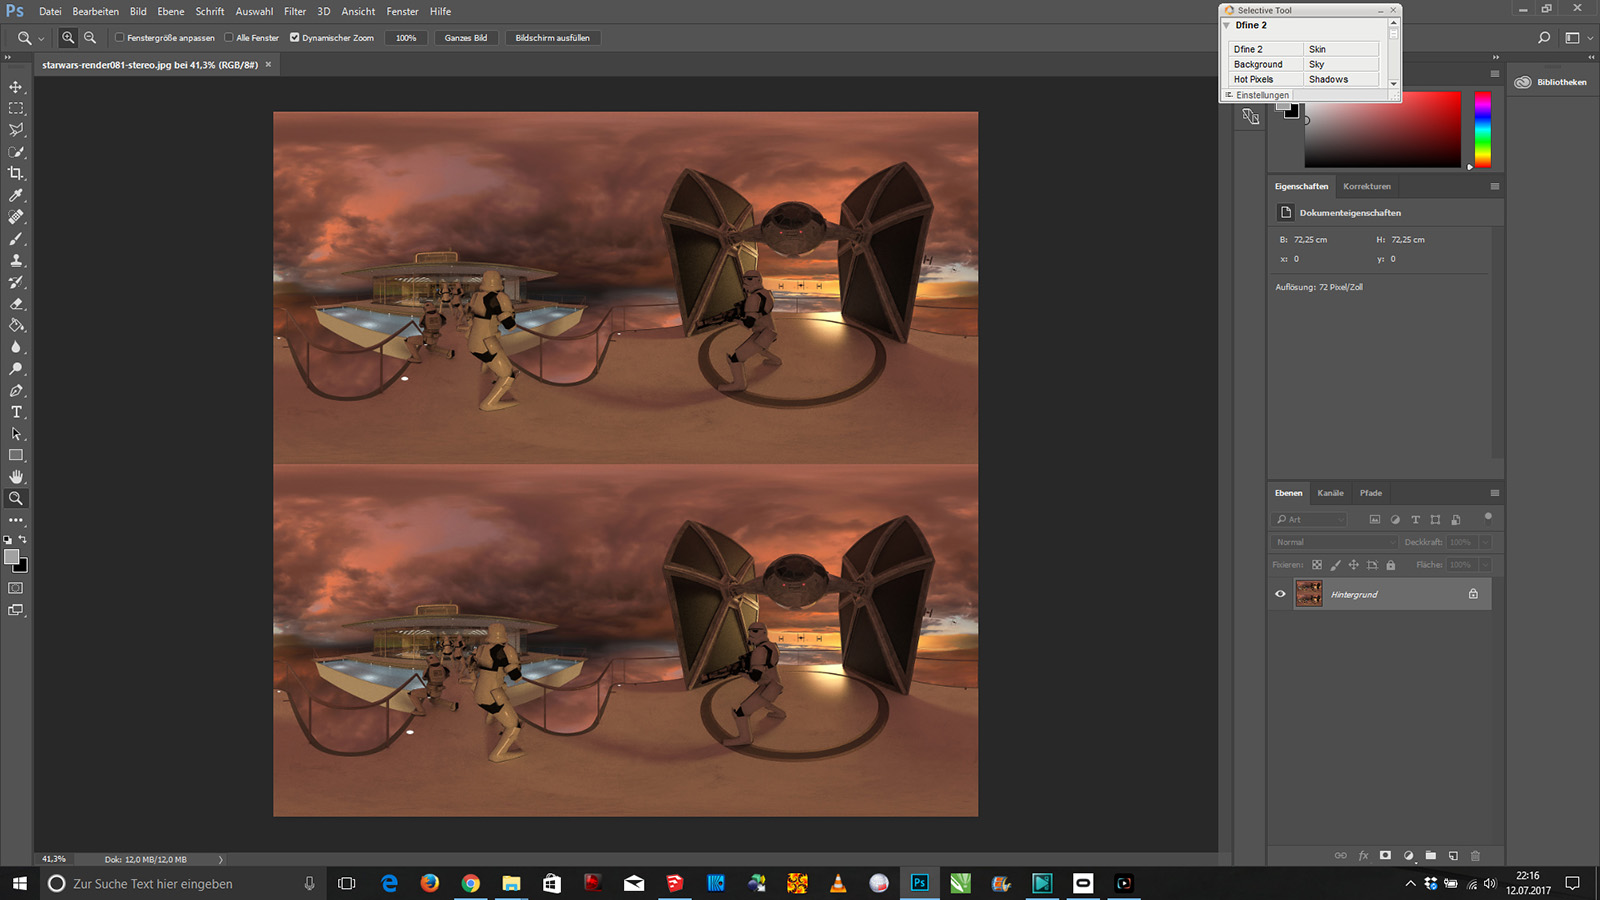The height and width of the screenshot is (900, 1600).
Task: Open the Datei menu
Action: coord(50,12)
